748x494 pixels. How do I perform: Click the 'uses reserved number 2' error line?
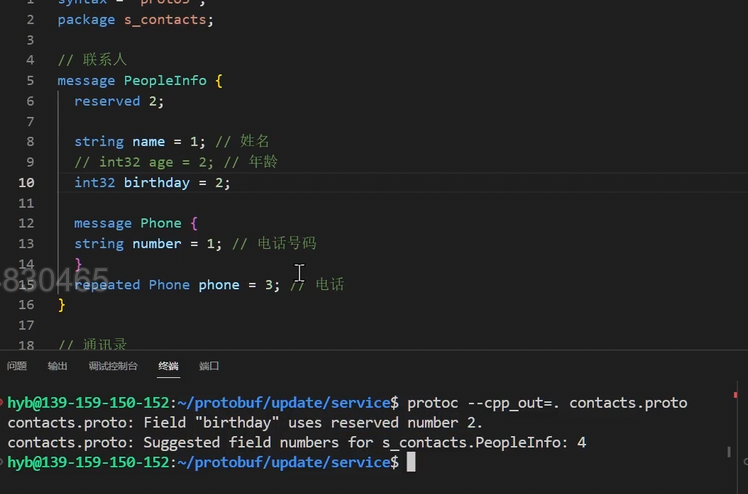(245, 423)
